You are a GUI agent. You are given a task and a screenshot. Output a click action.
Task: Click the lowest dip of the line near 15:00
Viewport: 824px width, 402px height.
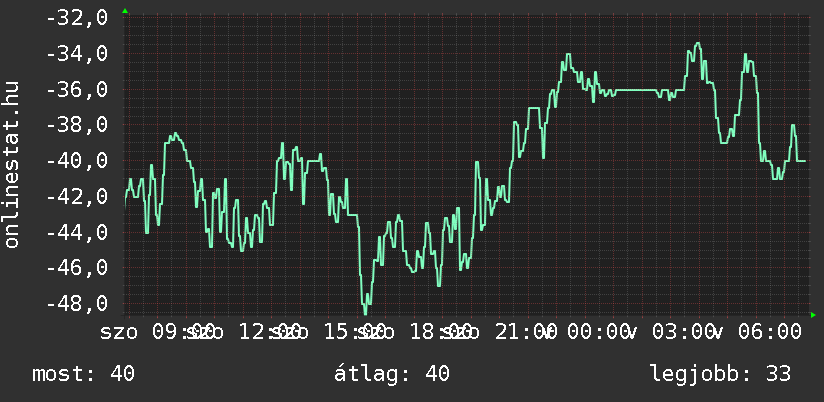pos(366,311)
